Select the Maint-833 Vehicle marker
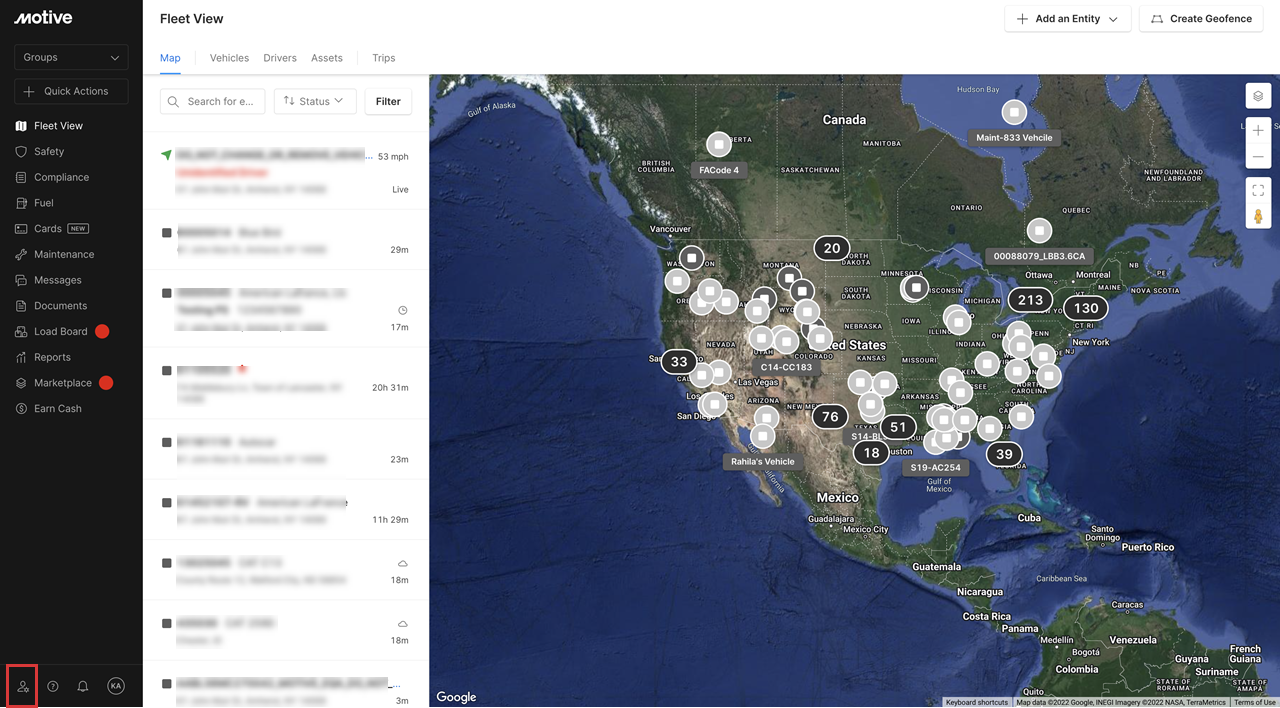The width and height of the screenshot is (1280, 708). [x=1014, y=112]
